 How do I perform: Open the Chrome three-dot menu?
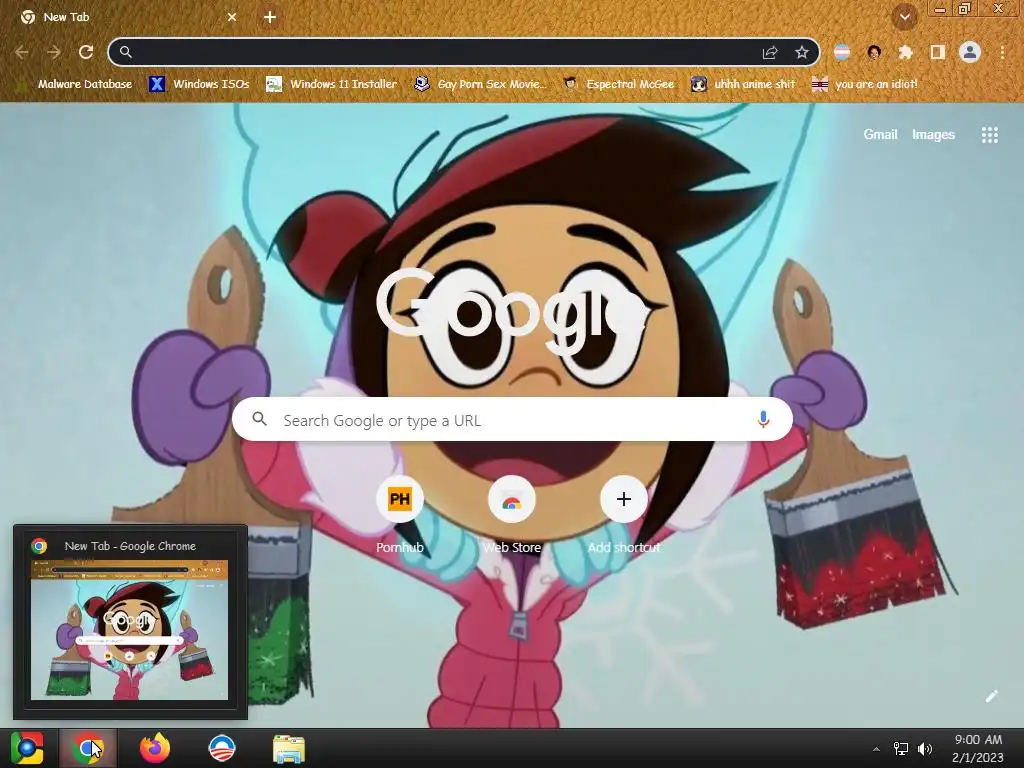[1002, 52]
